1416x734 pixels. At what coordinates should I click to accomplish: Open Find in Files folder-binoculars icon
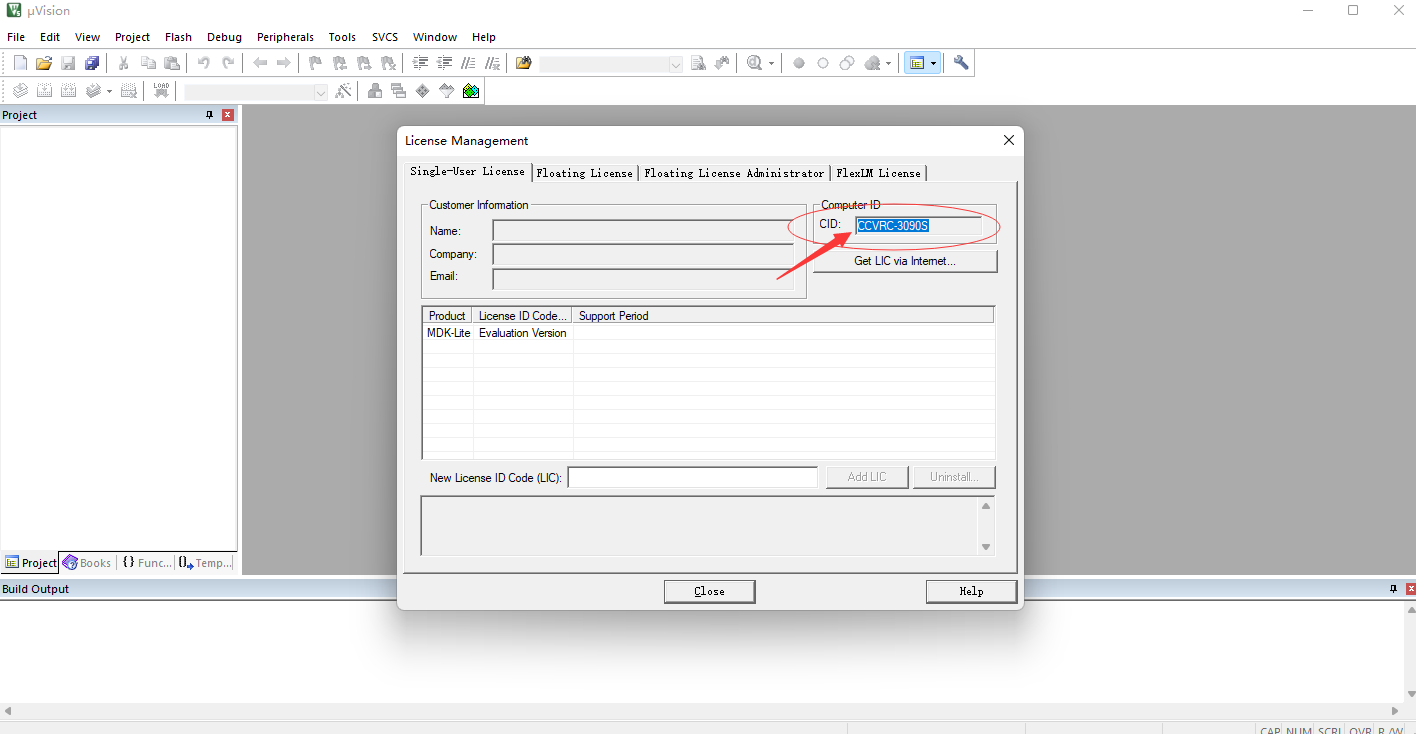coord(524,63)
